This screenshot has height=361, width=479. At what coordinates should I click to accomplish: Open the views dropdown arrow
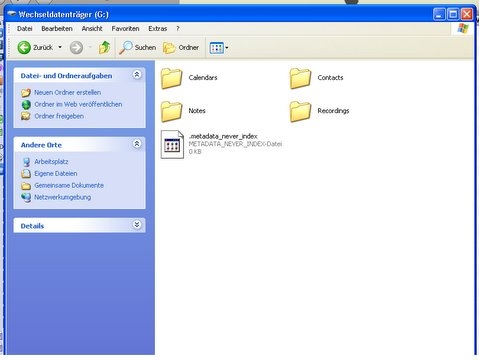coord(227,48)
